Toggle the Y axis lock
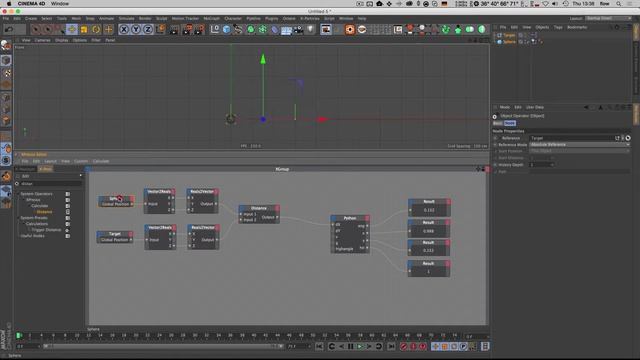This screenshot has width=640, height=360. (136, 29)
